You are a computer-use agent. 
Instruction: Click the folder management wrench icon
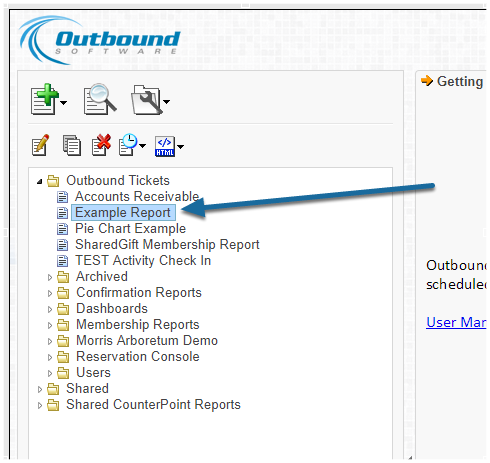coord(147,99)
